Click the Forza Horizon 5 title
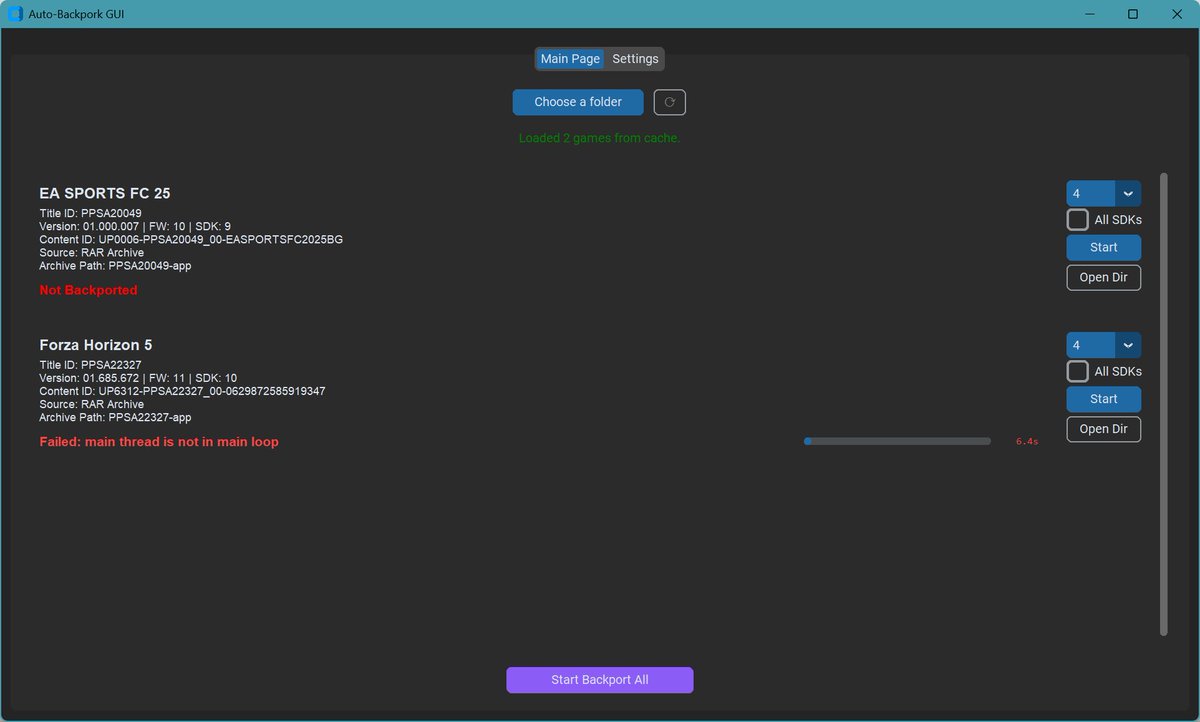 (x=96, y=345)
